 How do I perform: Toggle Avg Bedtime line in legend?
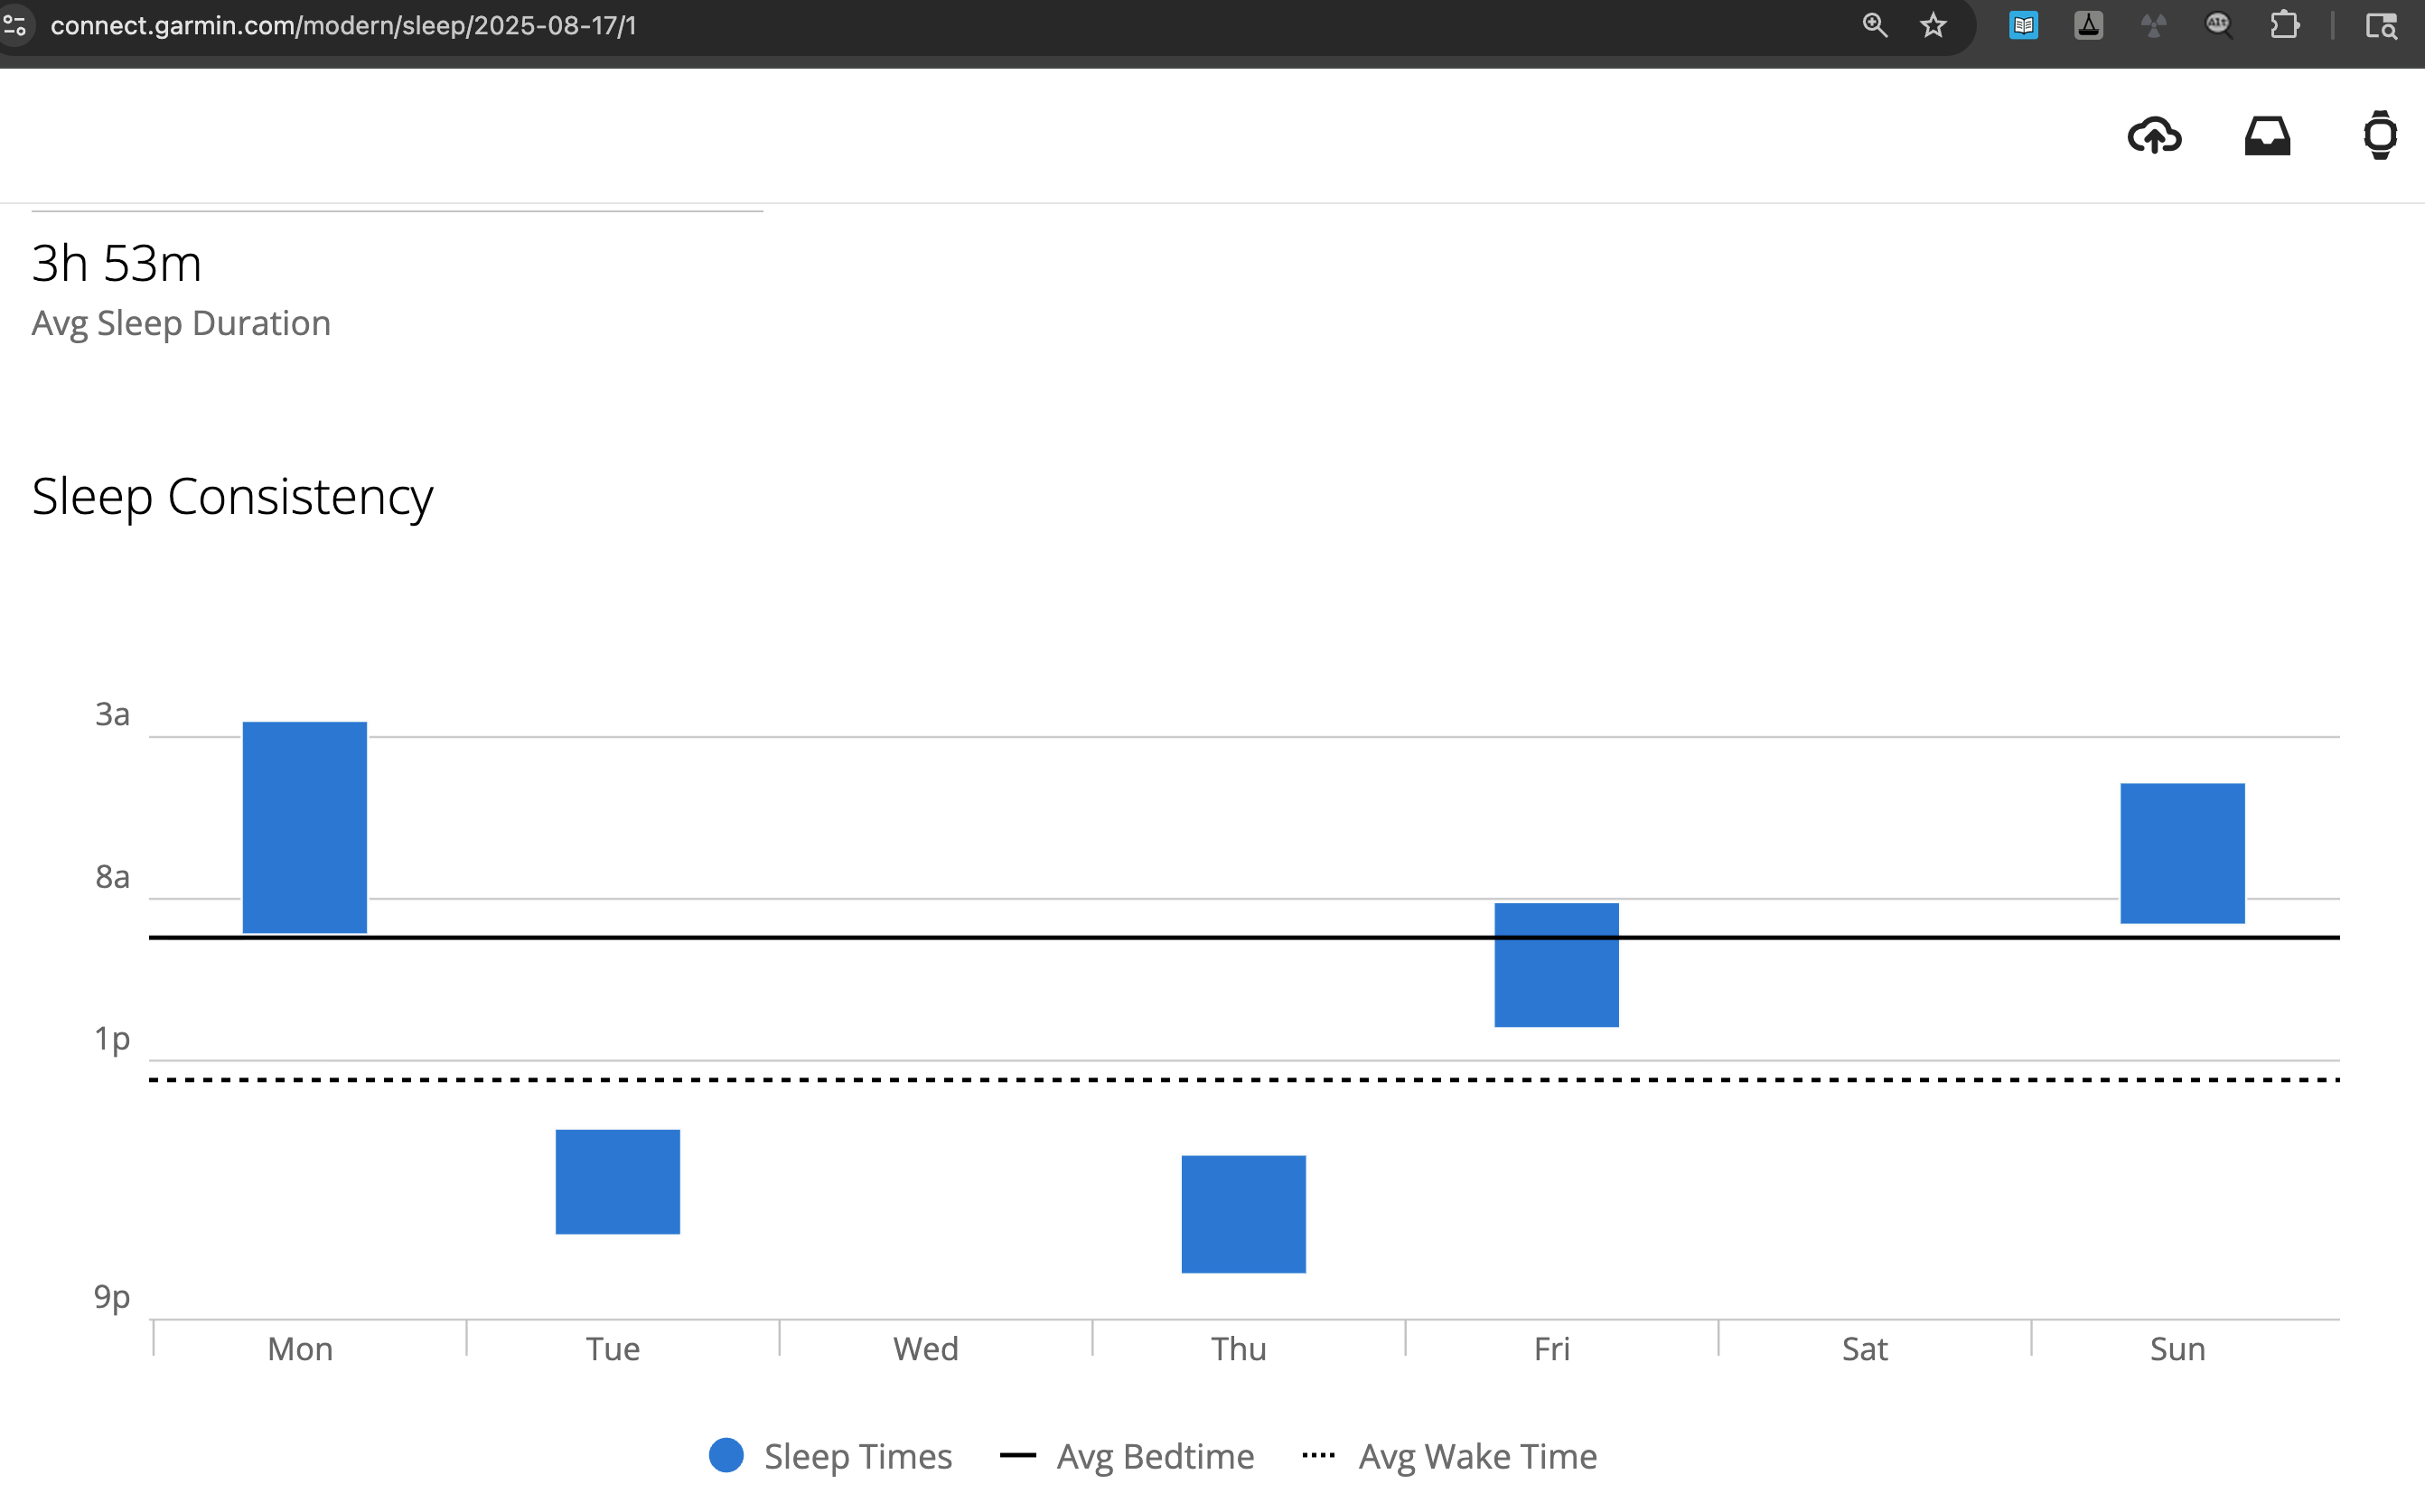pos(1127,1456)
